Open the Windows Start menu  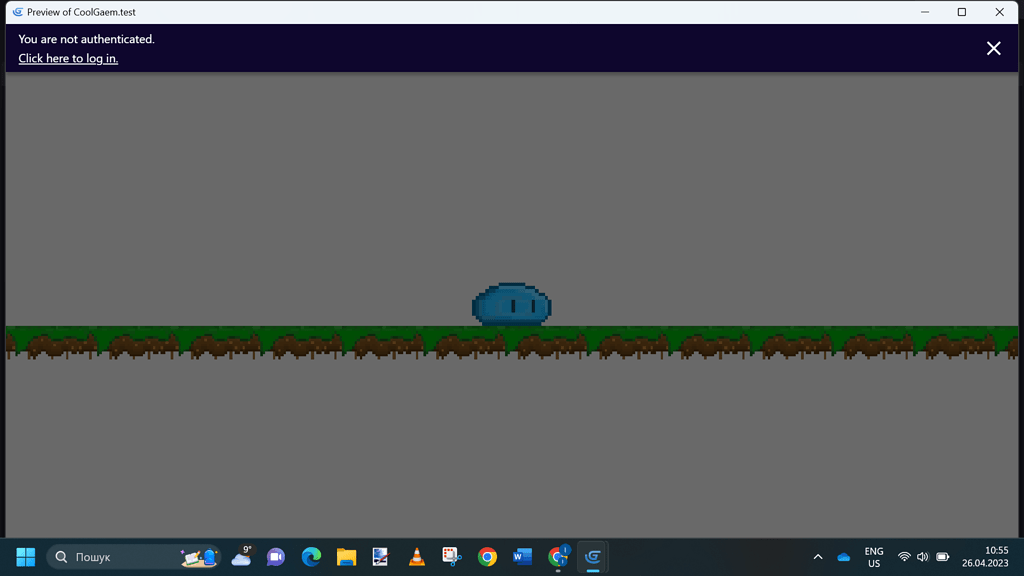24,555
